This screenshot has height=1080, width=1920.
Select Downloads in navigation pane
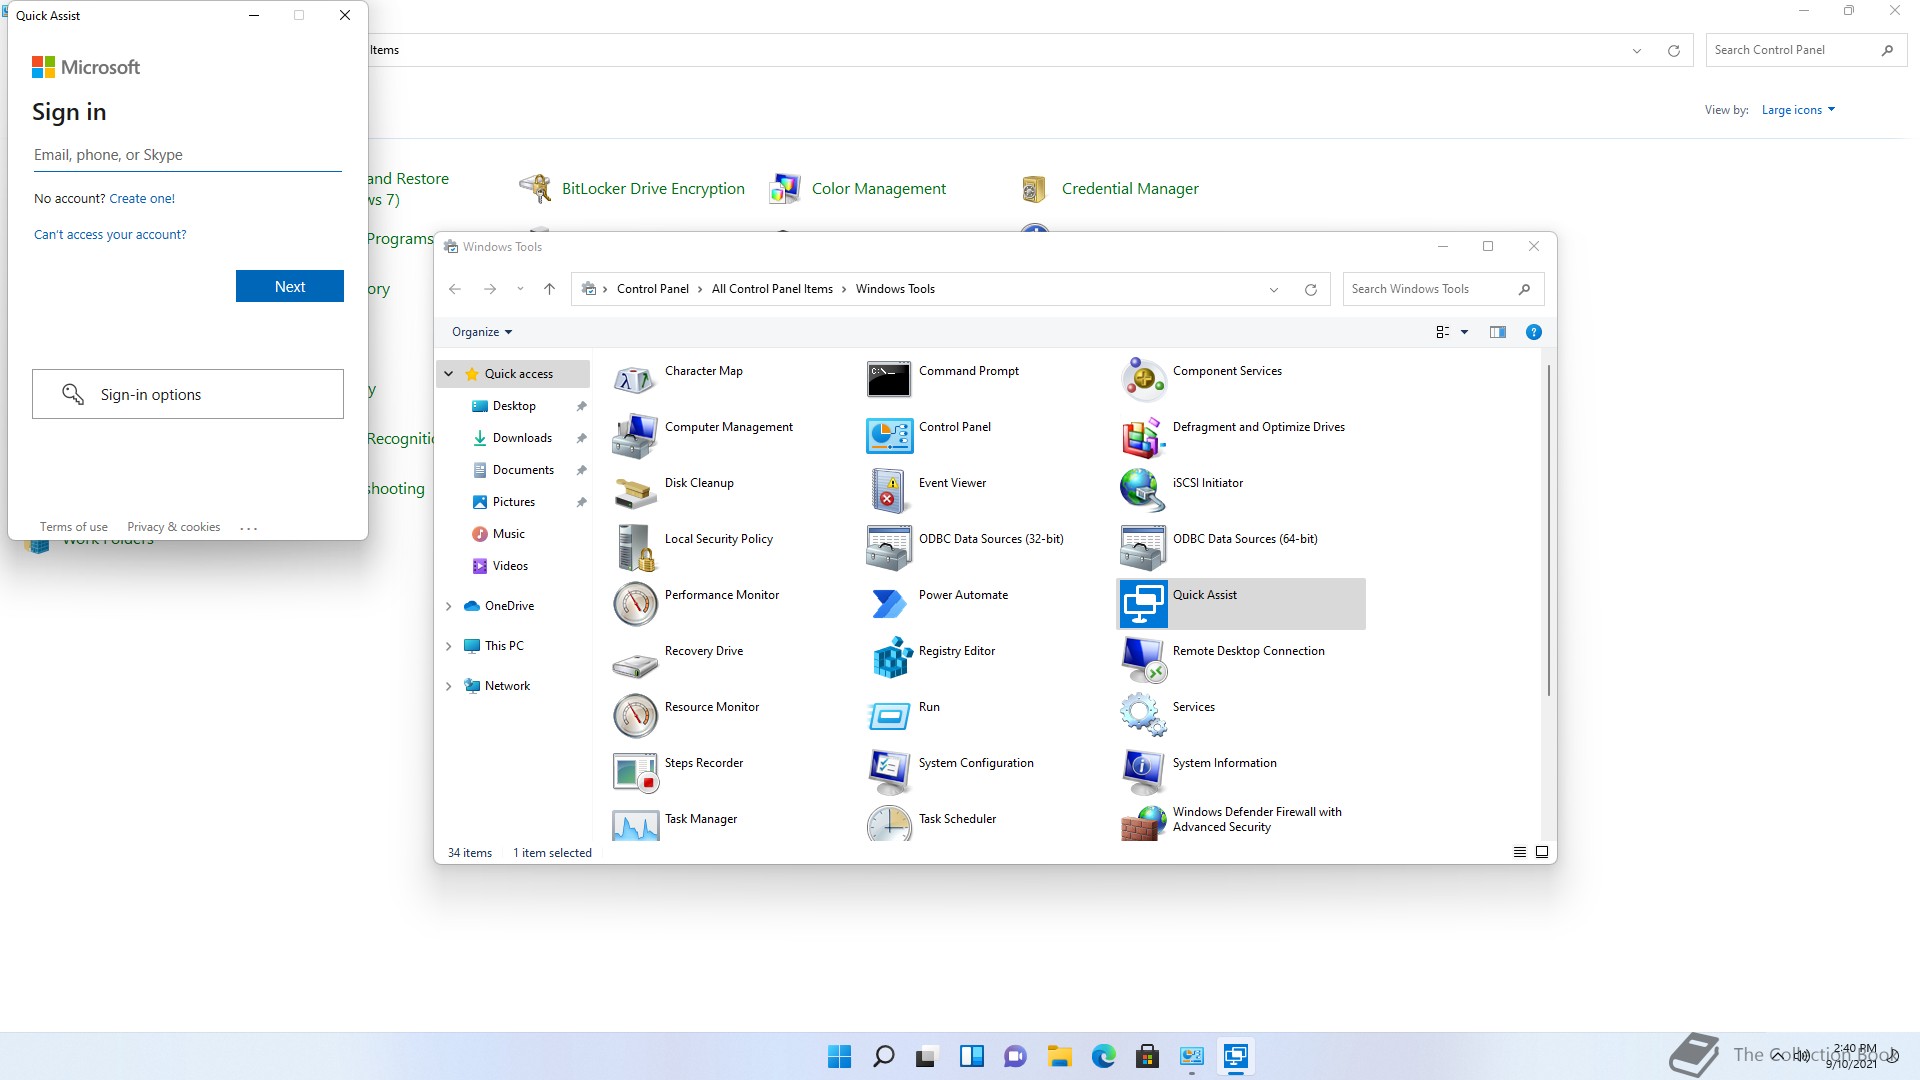pyautogui.click(x=522, y=438)
